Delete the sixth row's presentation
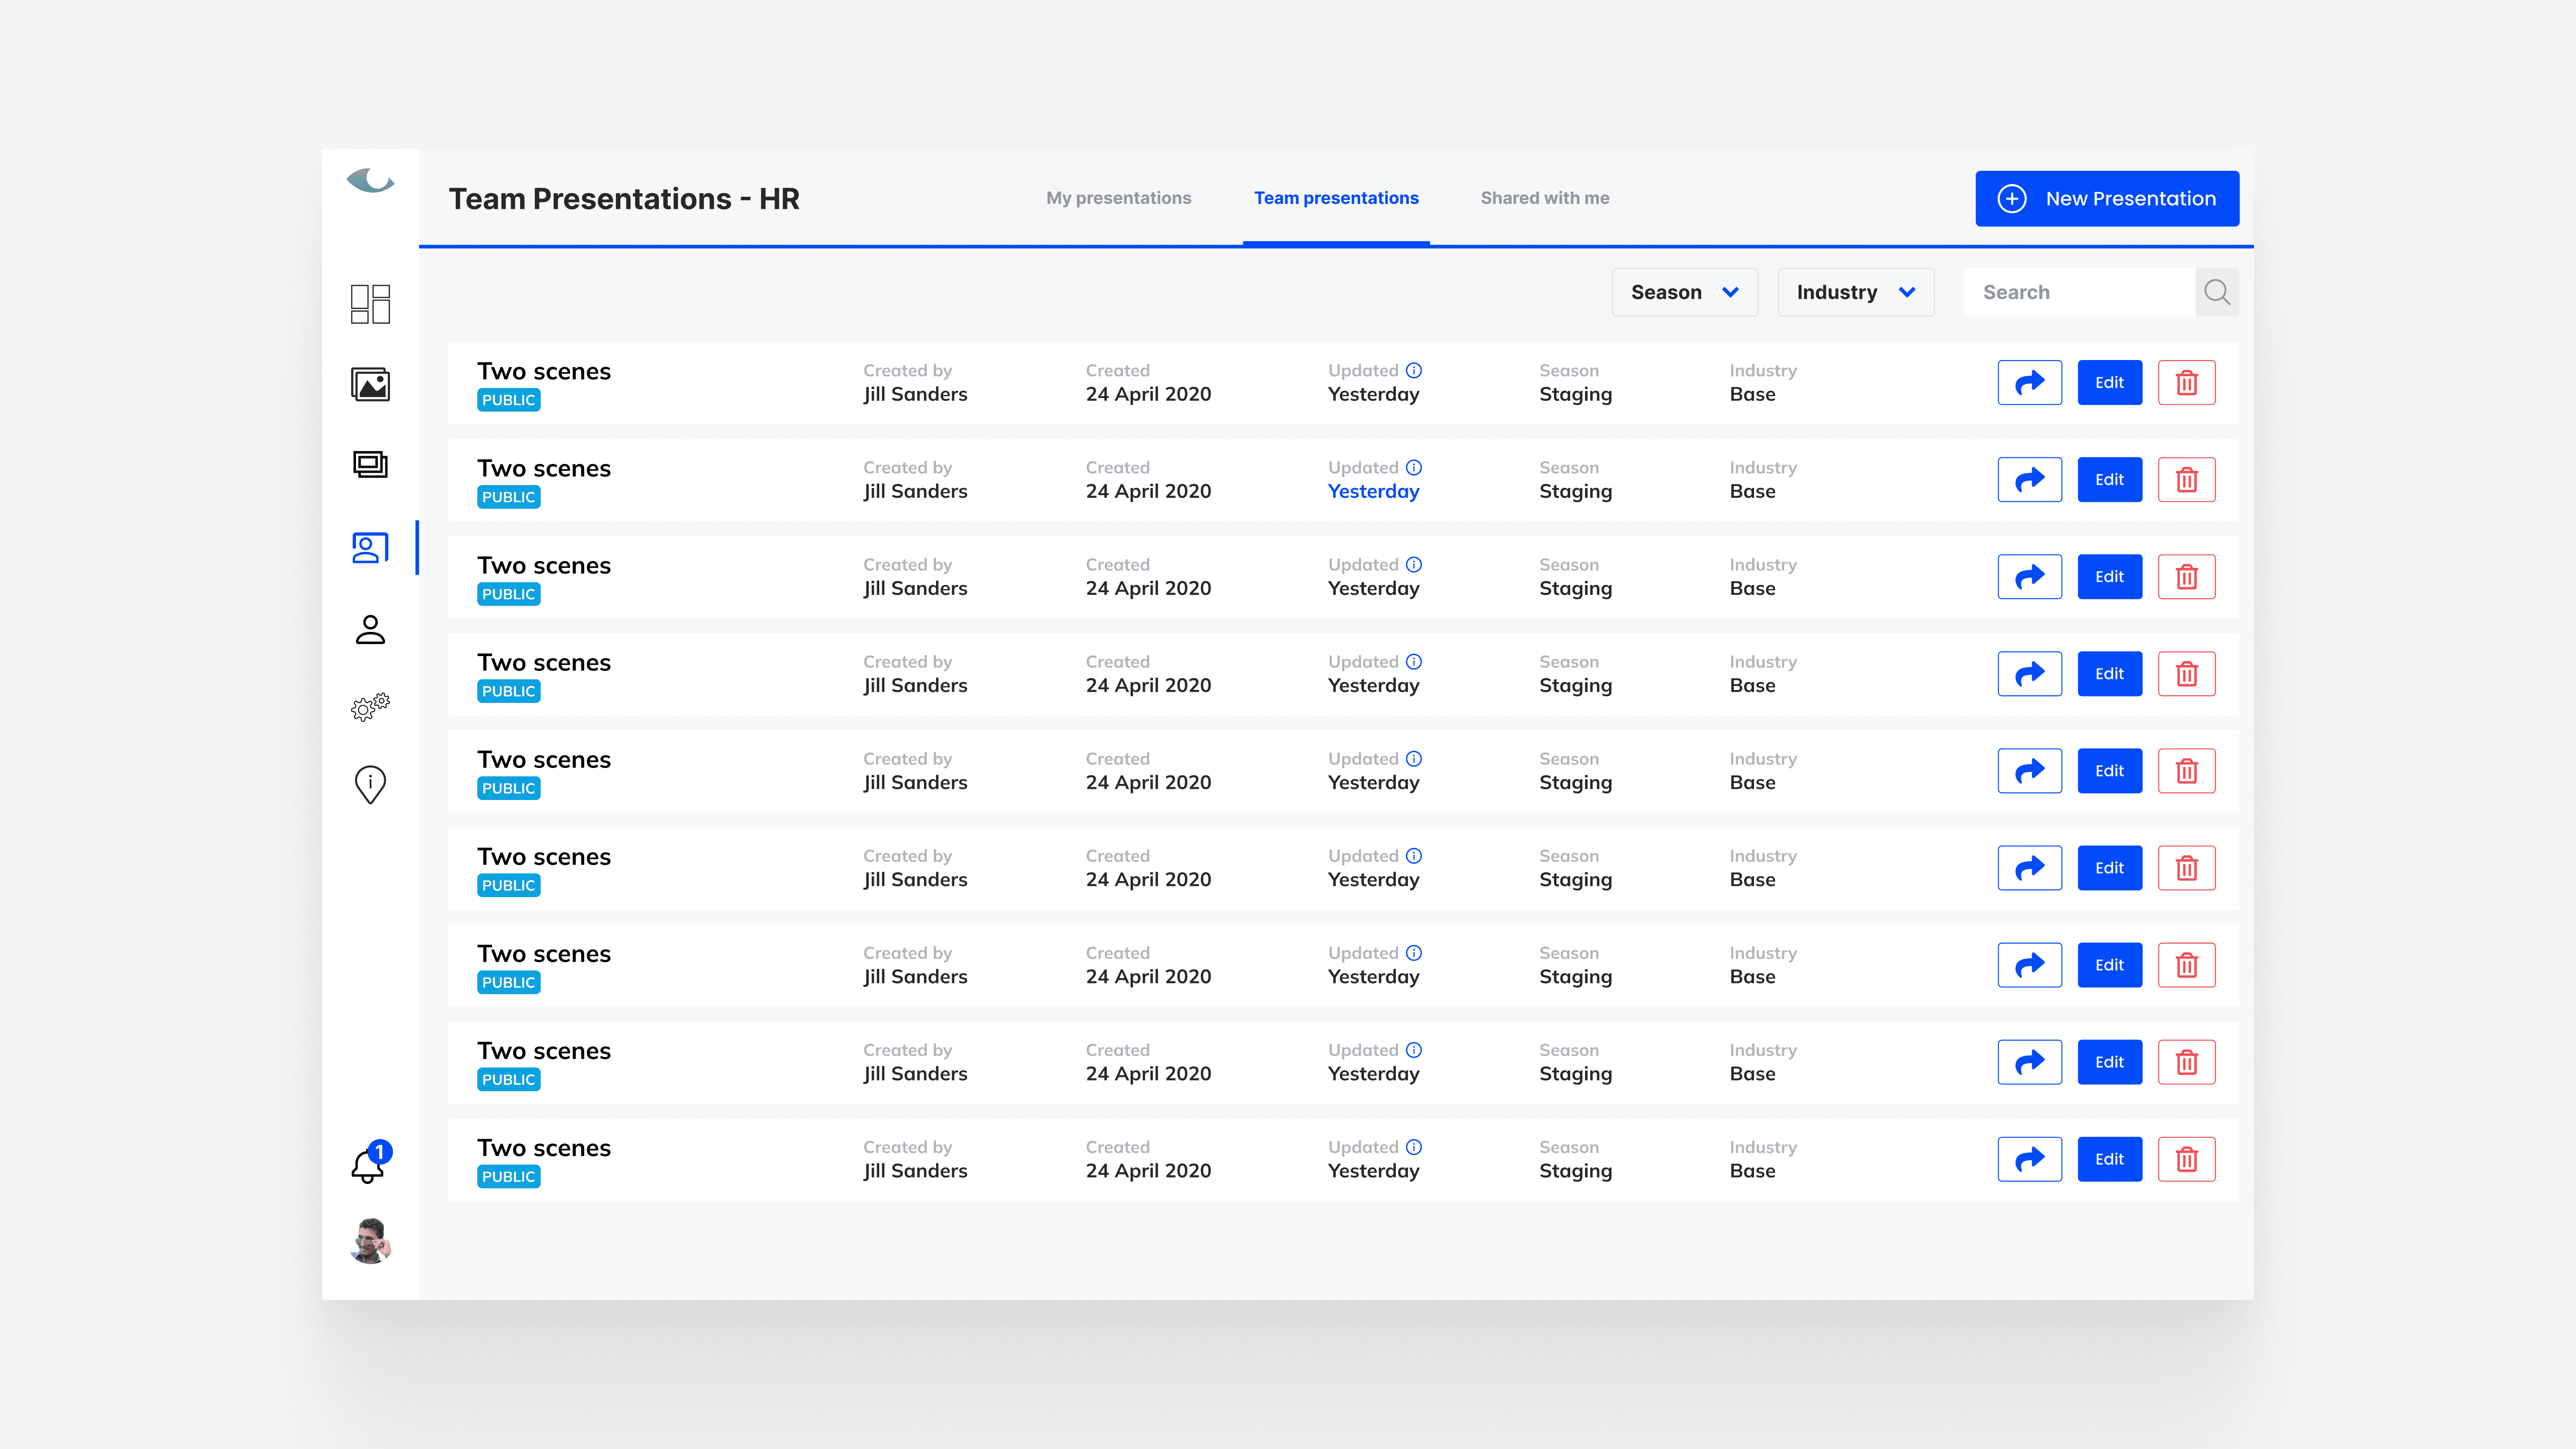Image resolution: width=2576 pixels, height=1449 pixels. 2187,867
